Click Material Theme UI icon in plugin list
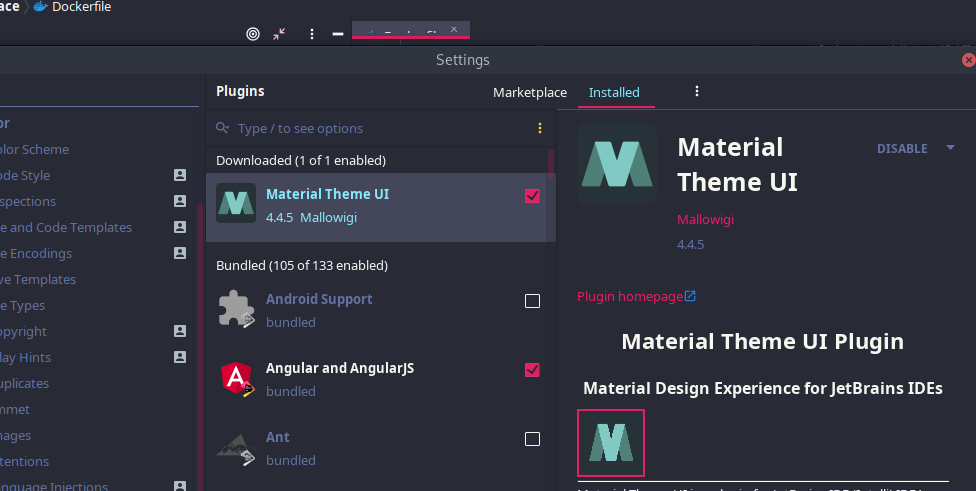The image size is (976, 491). [x=236, y=203]
